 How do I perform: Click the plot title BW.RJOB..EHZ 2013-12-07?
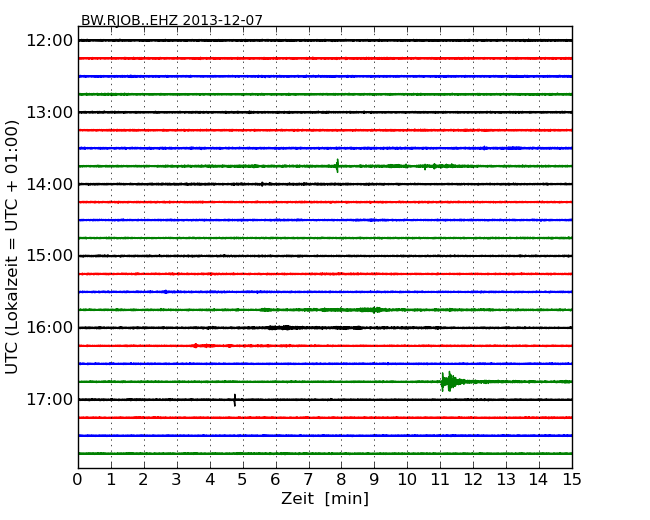pos(172,20)
